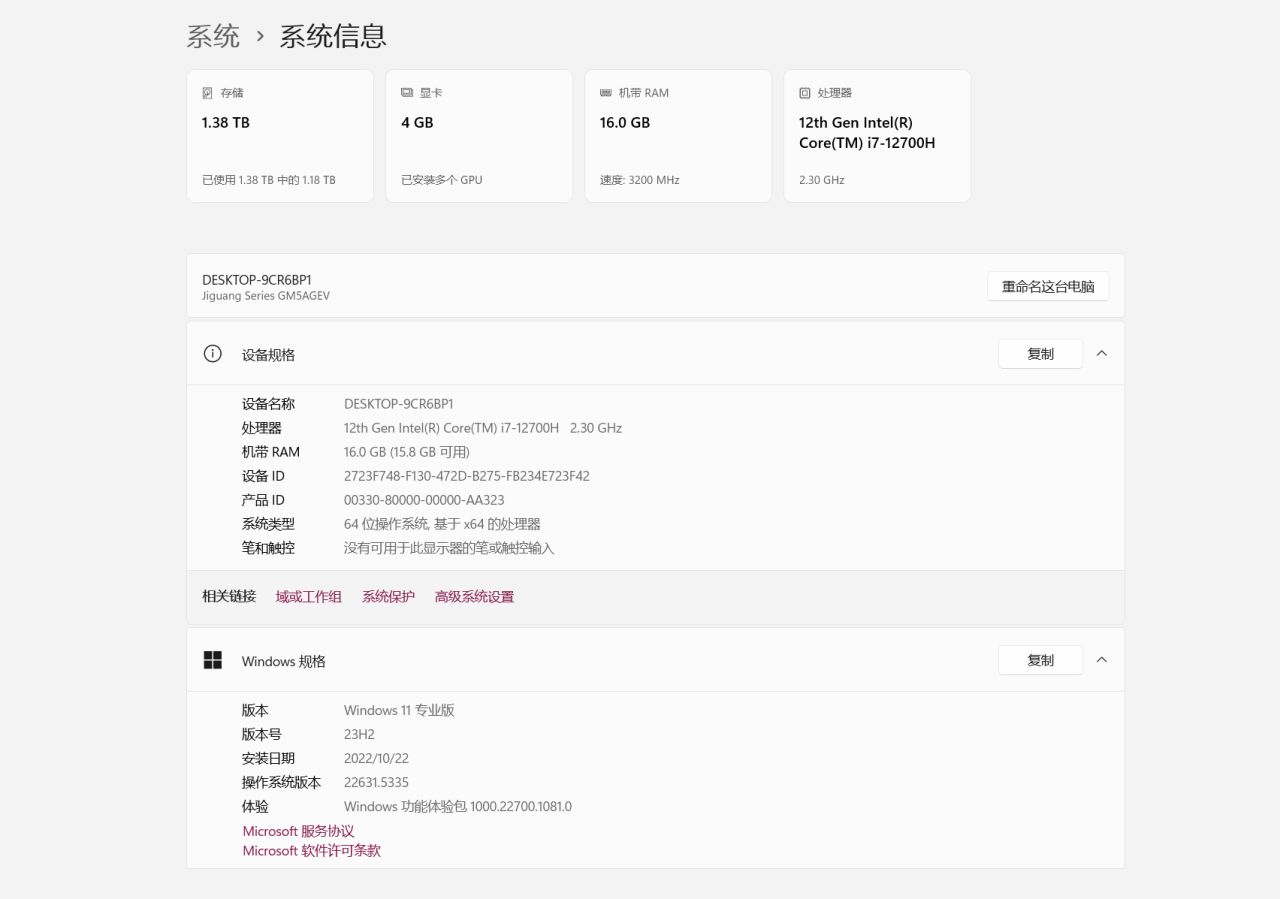The height and width of the screenshot is (899, 1280).
Task: Click Windows 功能体验包 1000.22700.1081.0 value
Action: (458, 806)
